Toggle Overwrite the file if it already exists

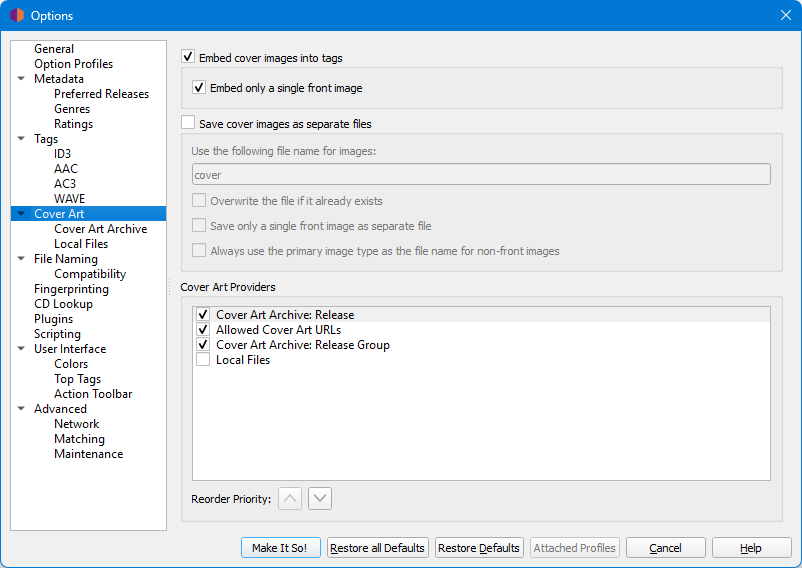coord(199,200)
